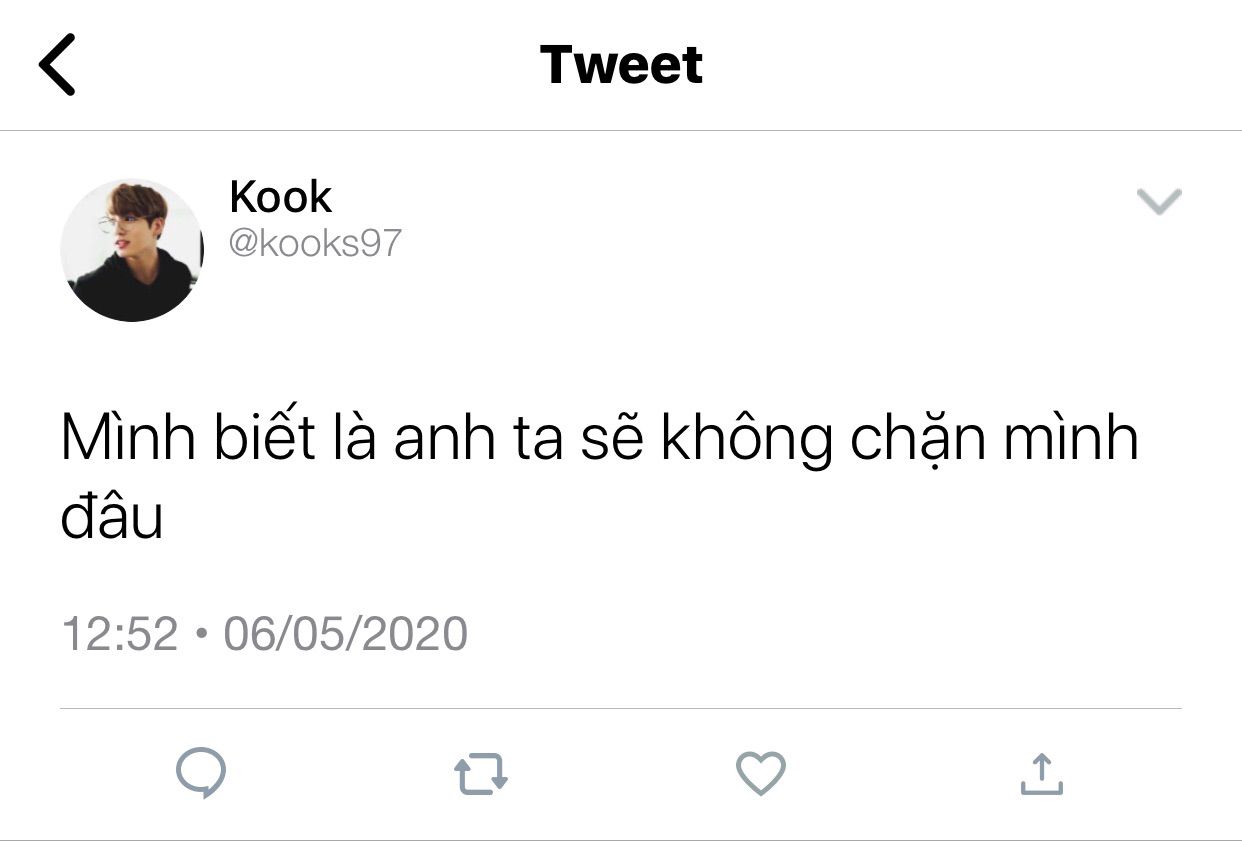The image size is (1242, 848).
Task: Tap the word không in the tweet
Action: coord(747,441)
